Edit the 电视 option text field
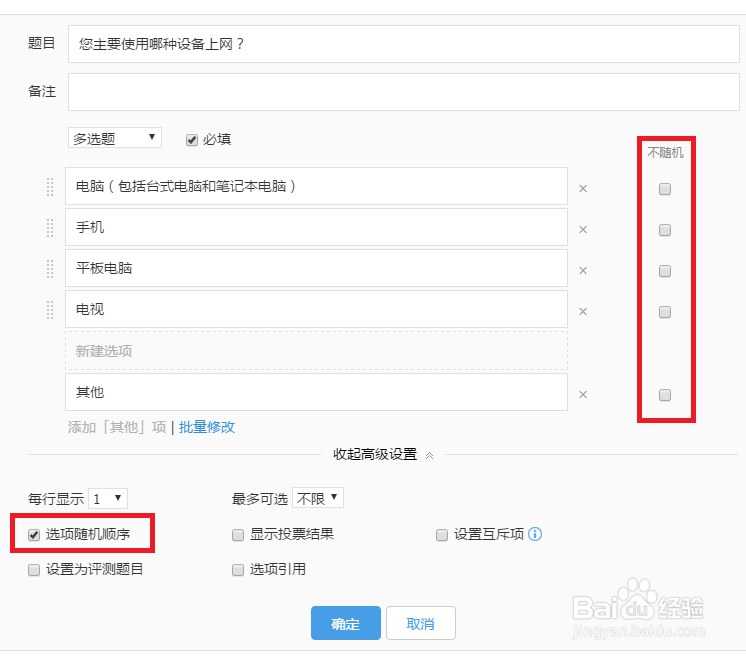The image size is (746, 657). (x=316, y=309)
